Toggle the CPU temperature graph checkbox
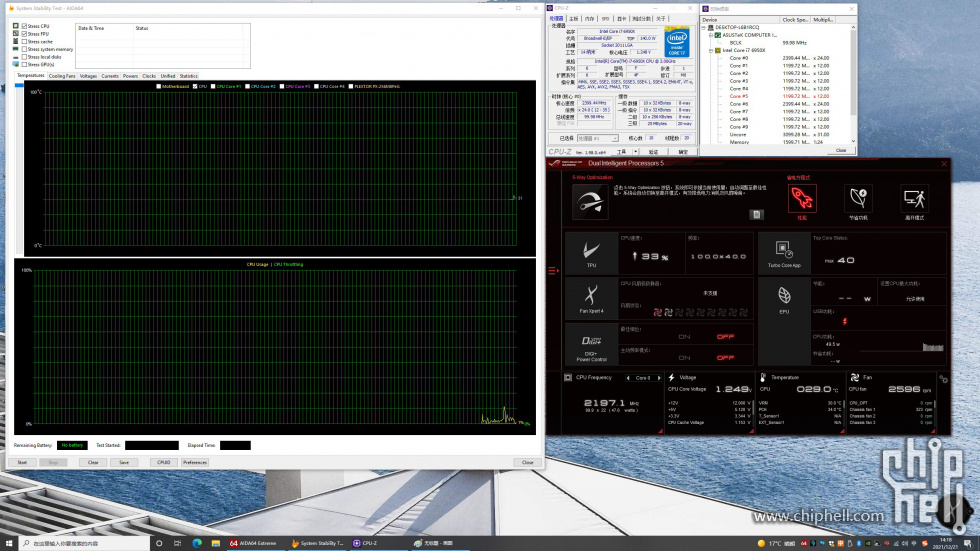This screenshot has height=551, width=980. (195, 86)
